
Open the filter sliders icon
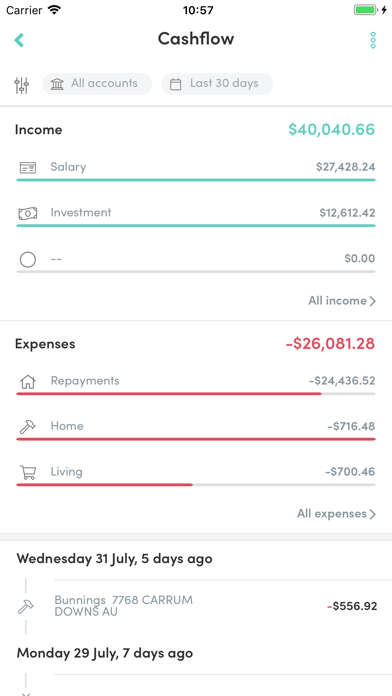[21, 85]
